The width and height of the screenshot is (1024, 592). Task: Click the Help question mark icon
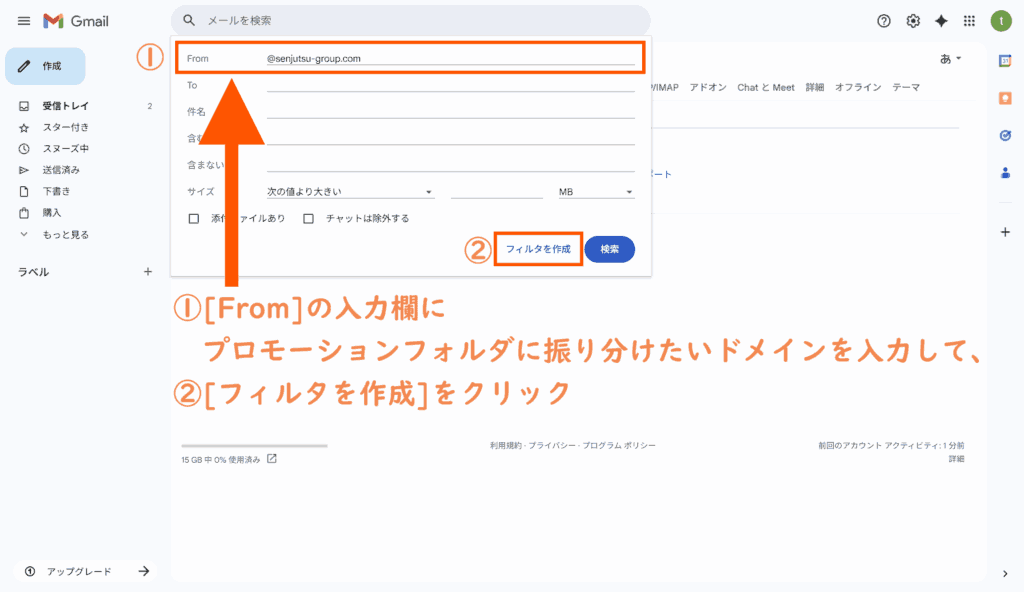(883, 21)
